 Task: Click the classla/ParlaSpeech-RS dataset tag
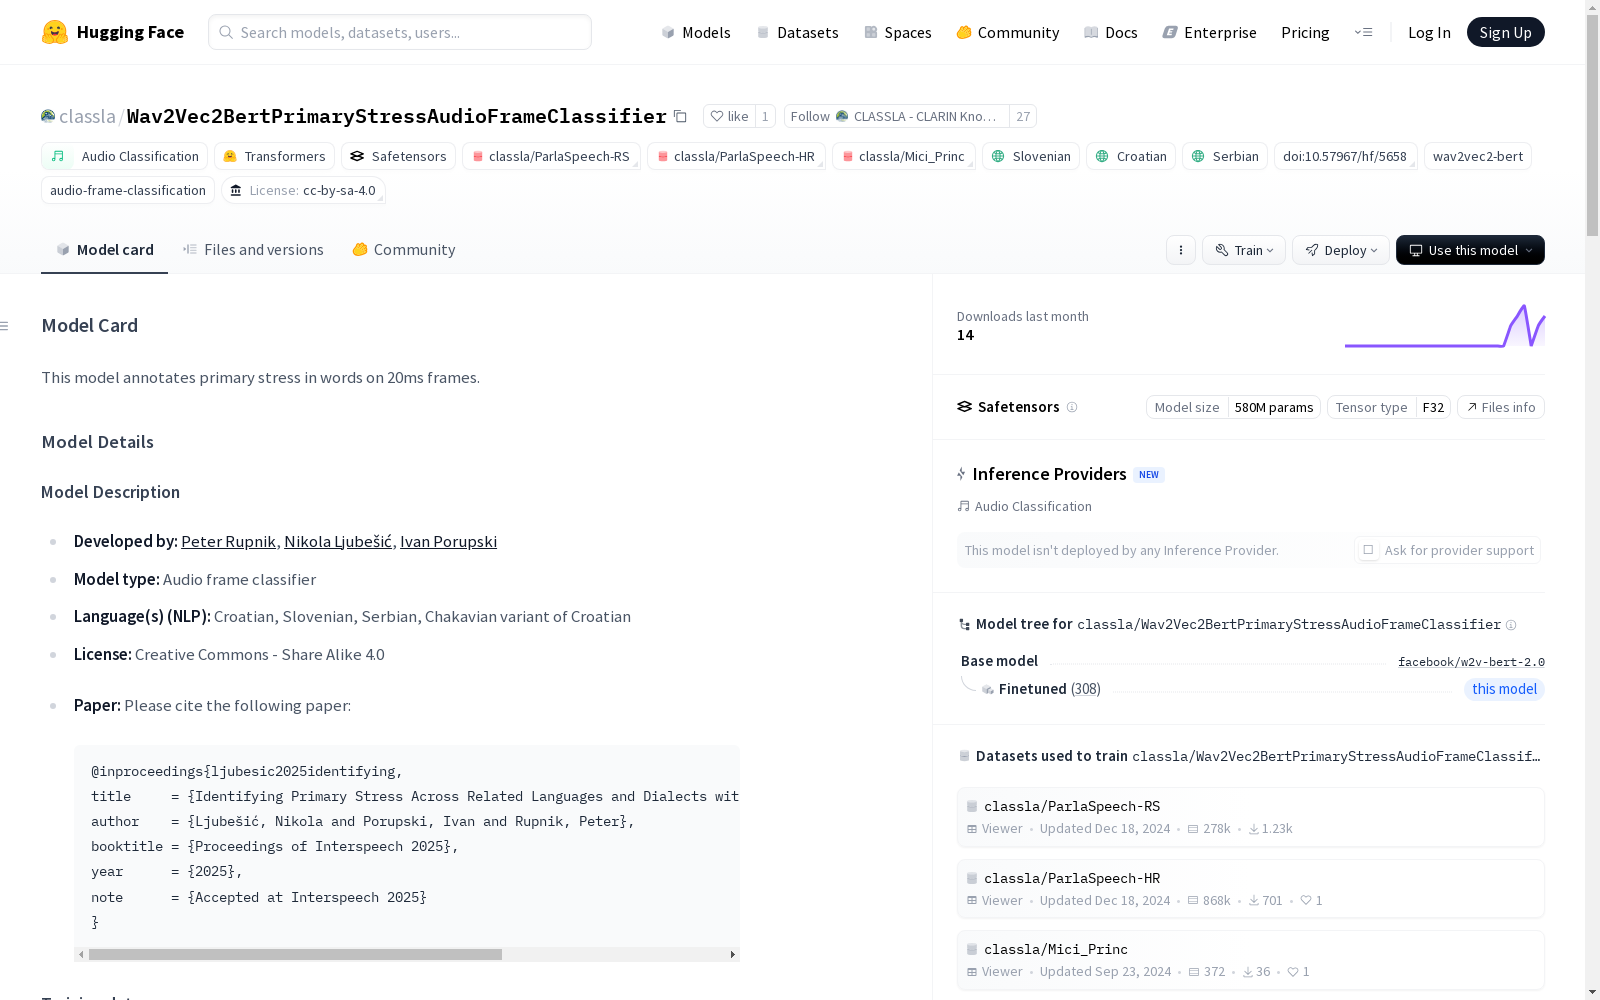pos(551,156)
